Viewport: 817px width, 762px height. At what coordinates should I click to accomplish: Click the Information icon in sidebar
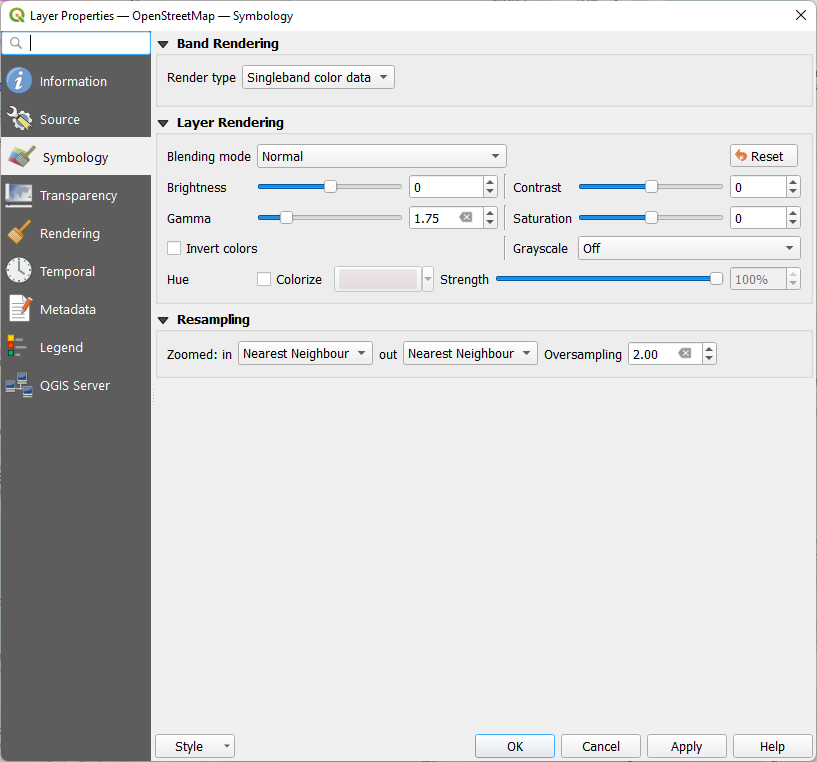(19, 81)
